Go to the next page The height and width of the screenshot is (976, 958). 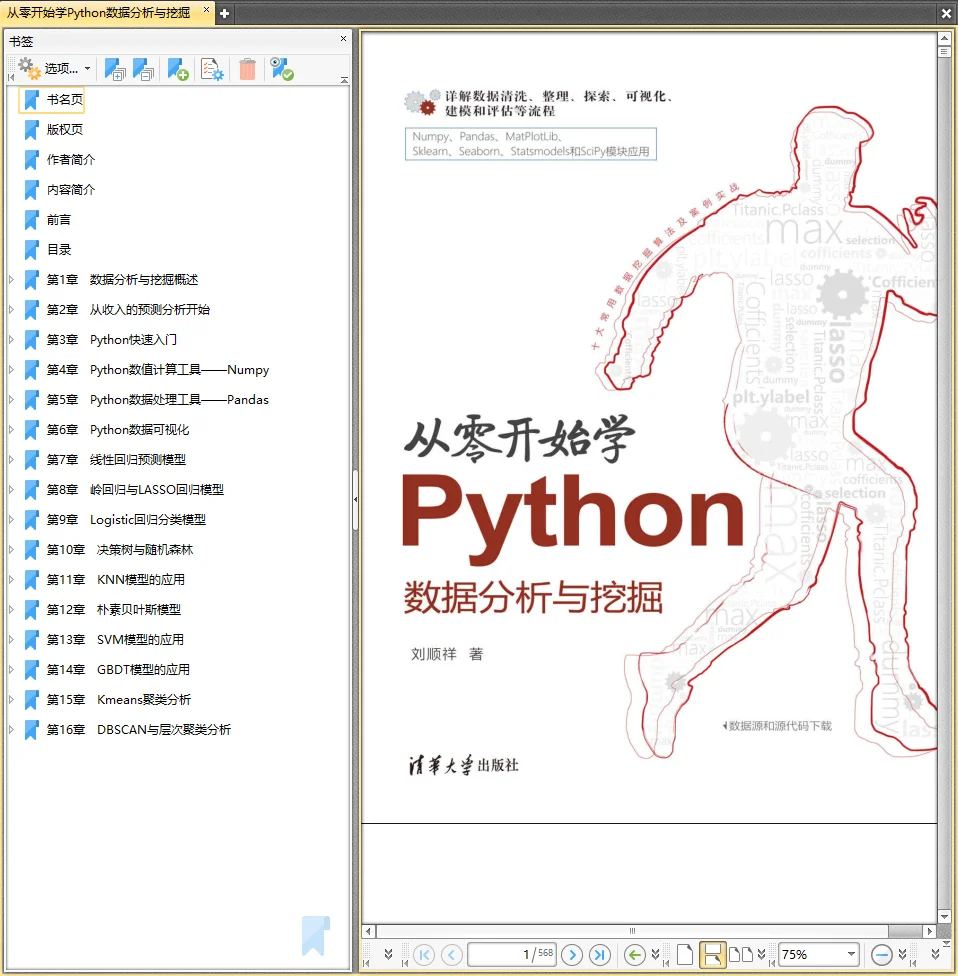(572, 954)
